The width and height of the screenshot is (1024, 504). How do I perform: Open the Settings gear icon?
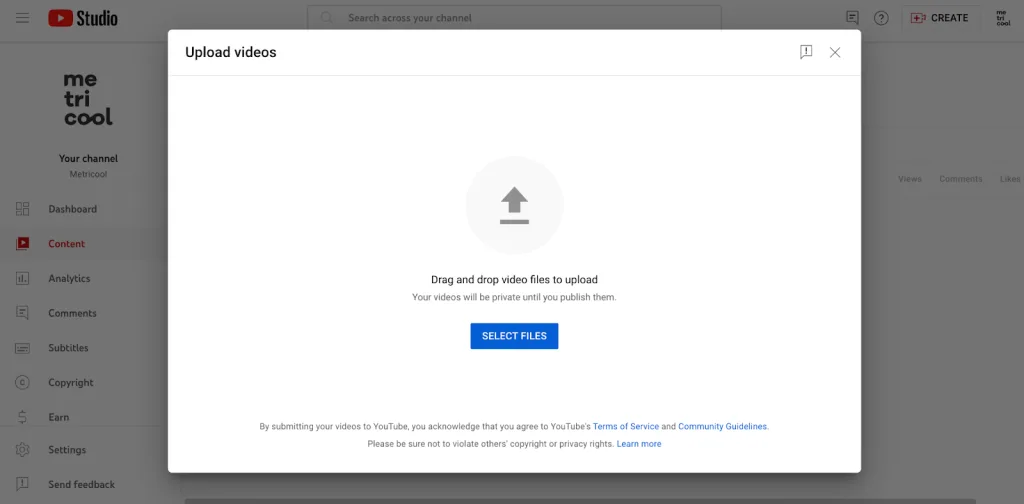(22, 450)
